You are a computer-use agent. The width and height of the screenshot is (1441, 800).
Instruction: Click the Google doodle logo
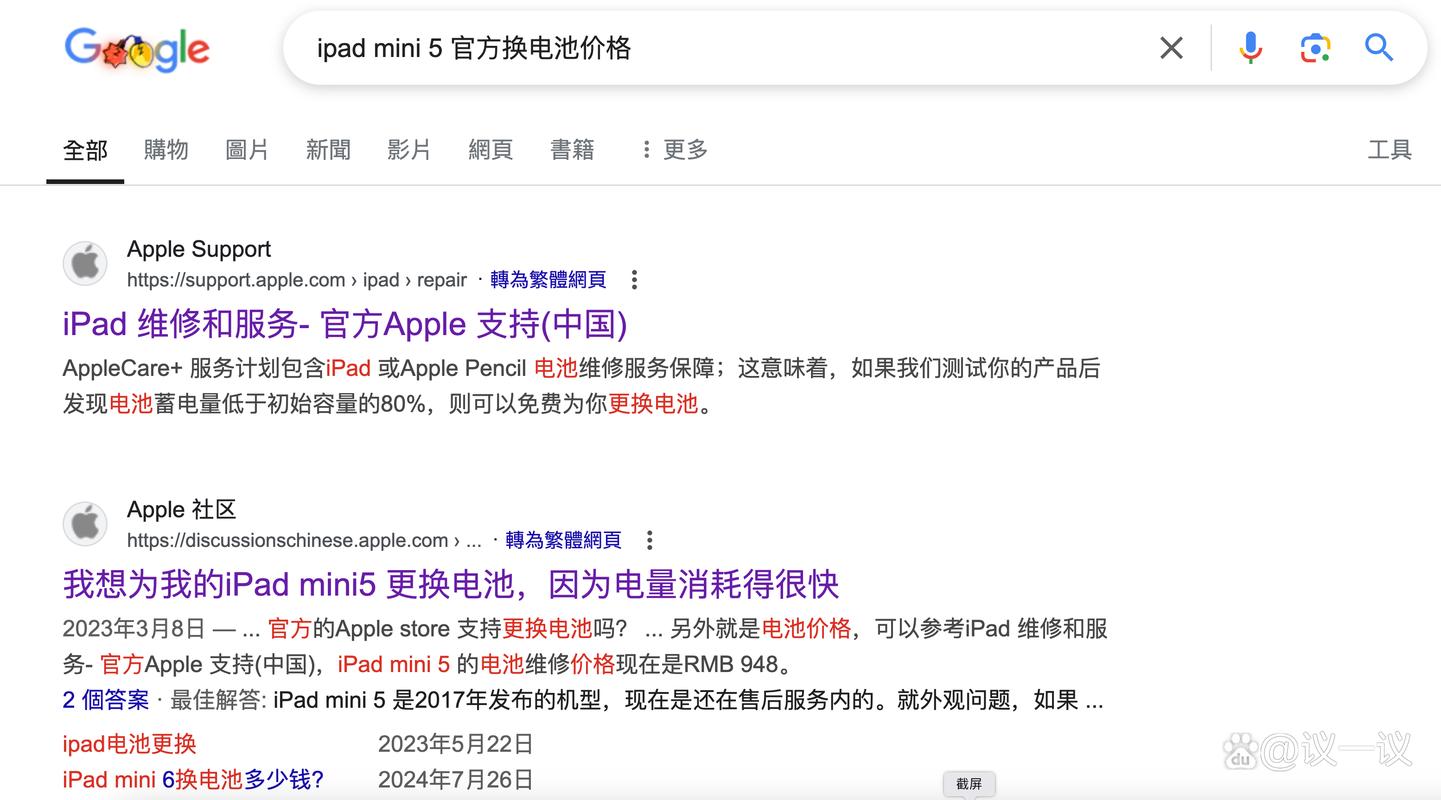coord(137,49)
